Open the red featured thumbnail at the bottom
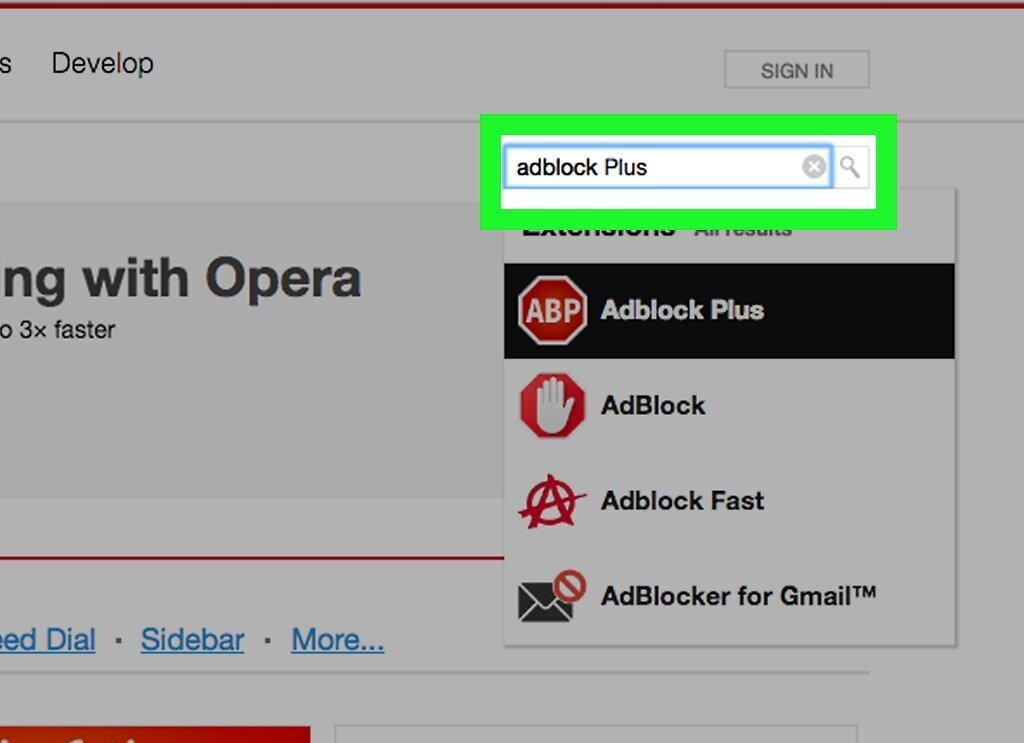Image resolution: width=1024 pixels, height=743 pixels. pyautogui.click(x=155, y=735)
